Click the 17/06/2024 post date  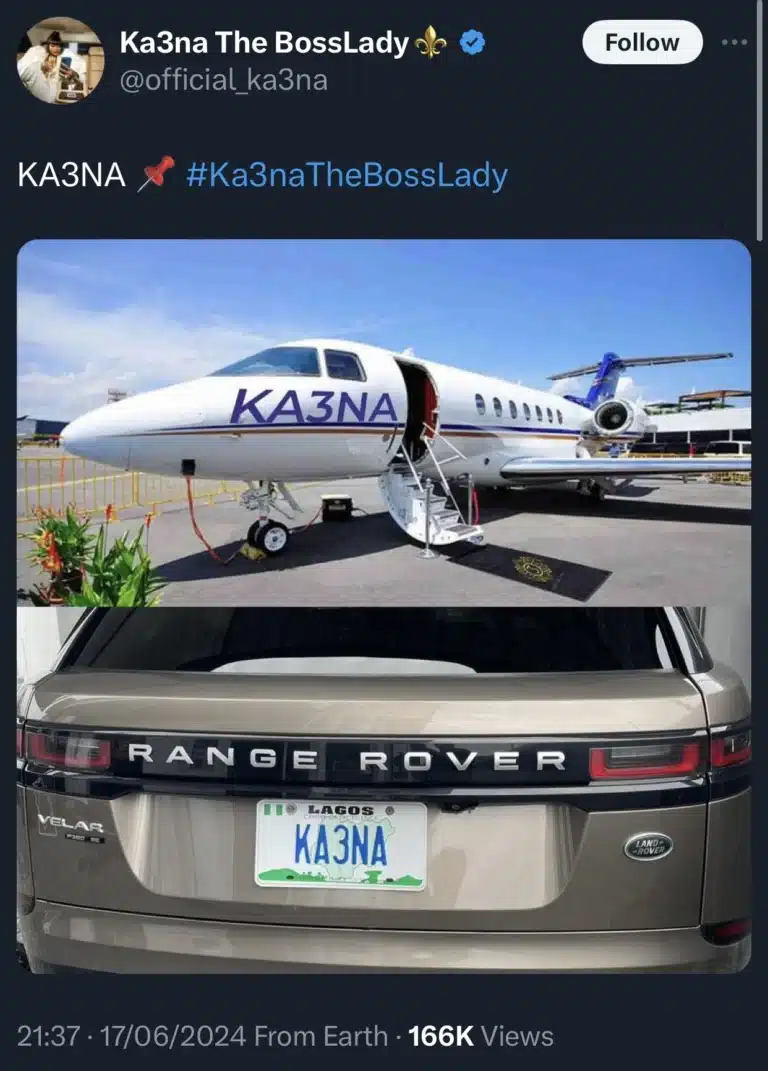173,1036
